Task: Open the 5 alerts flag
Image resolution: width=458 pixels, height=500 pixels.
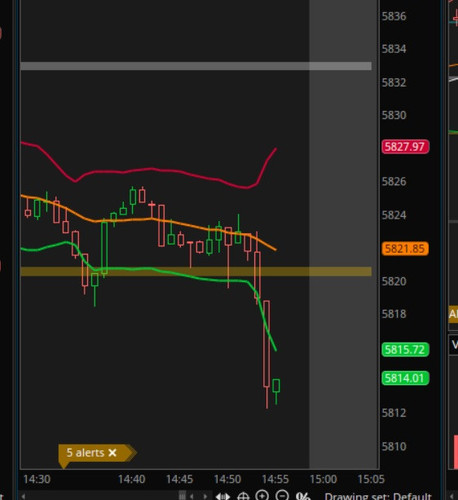Action: click(85, 453)
